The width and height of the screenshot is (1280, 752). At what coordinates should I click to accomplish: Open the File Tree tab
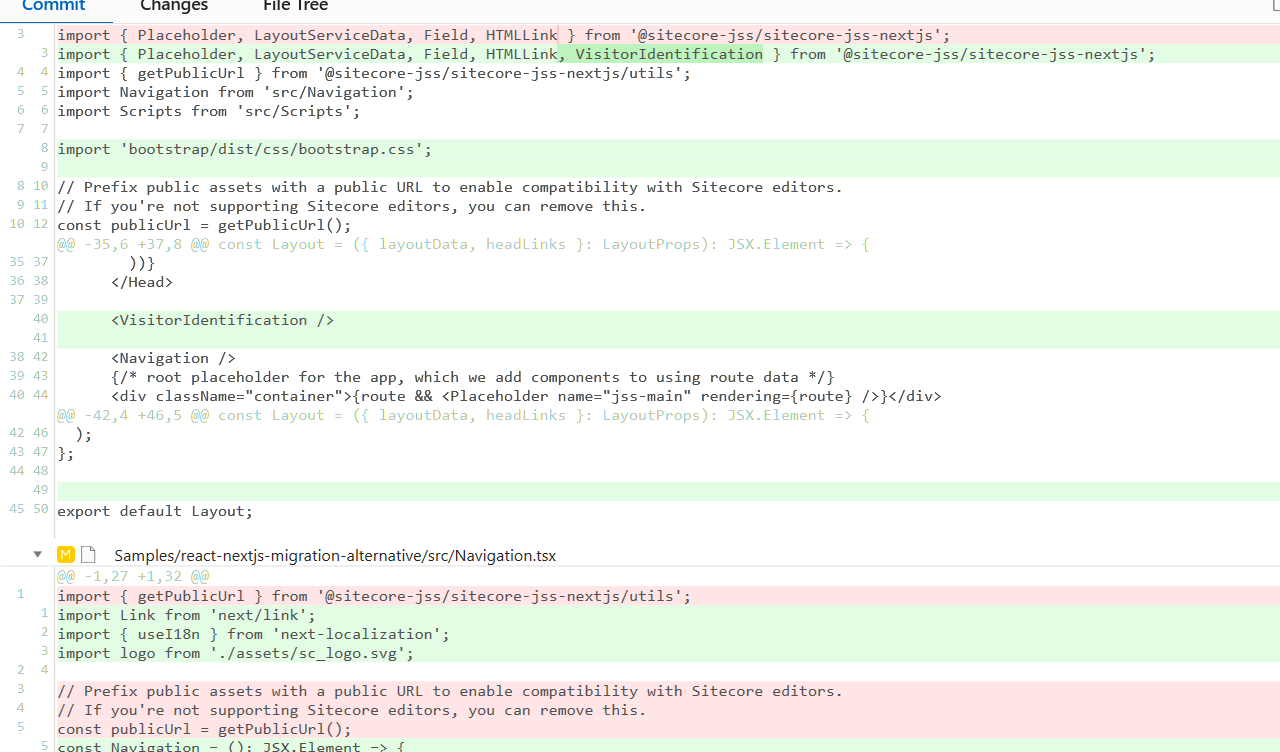[x=295, y=6]
